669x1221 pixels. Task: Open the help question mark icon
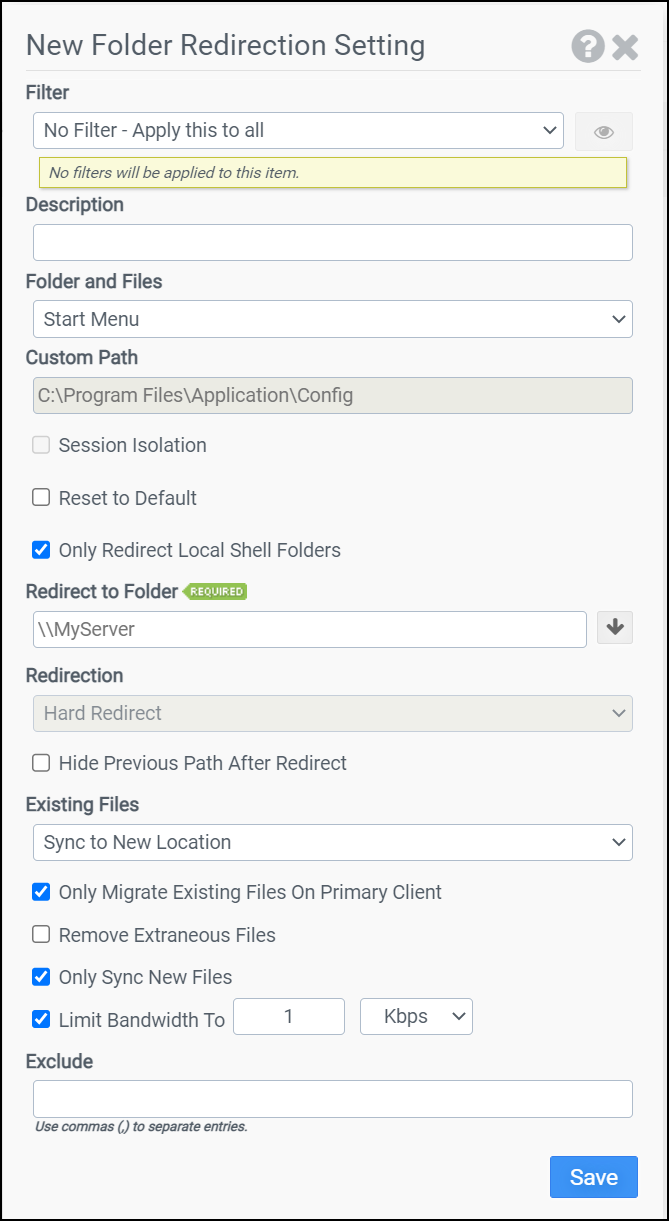588,46
